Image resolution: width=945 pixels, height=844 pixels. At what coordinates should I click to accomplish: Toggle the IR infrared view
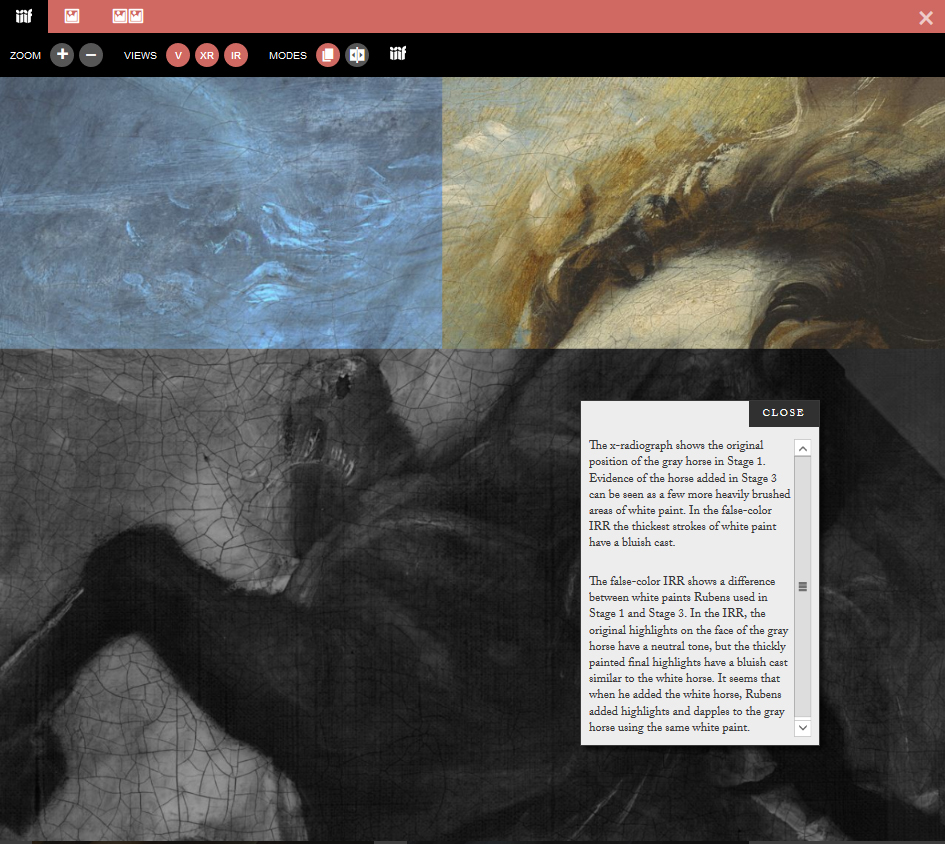coord(236,55)
